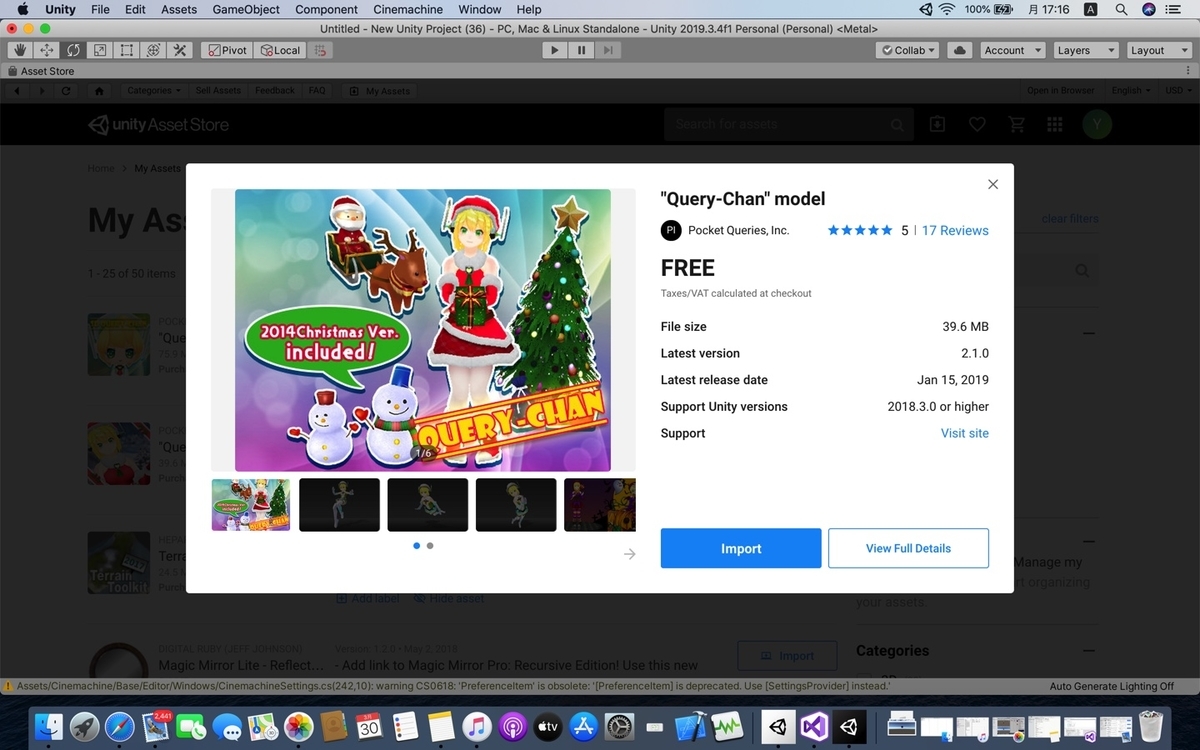Open the Layers dropdown
Image resolution: width=1200 pixels, height=750 pixels.
coord(1084,50)
